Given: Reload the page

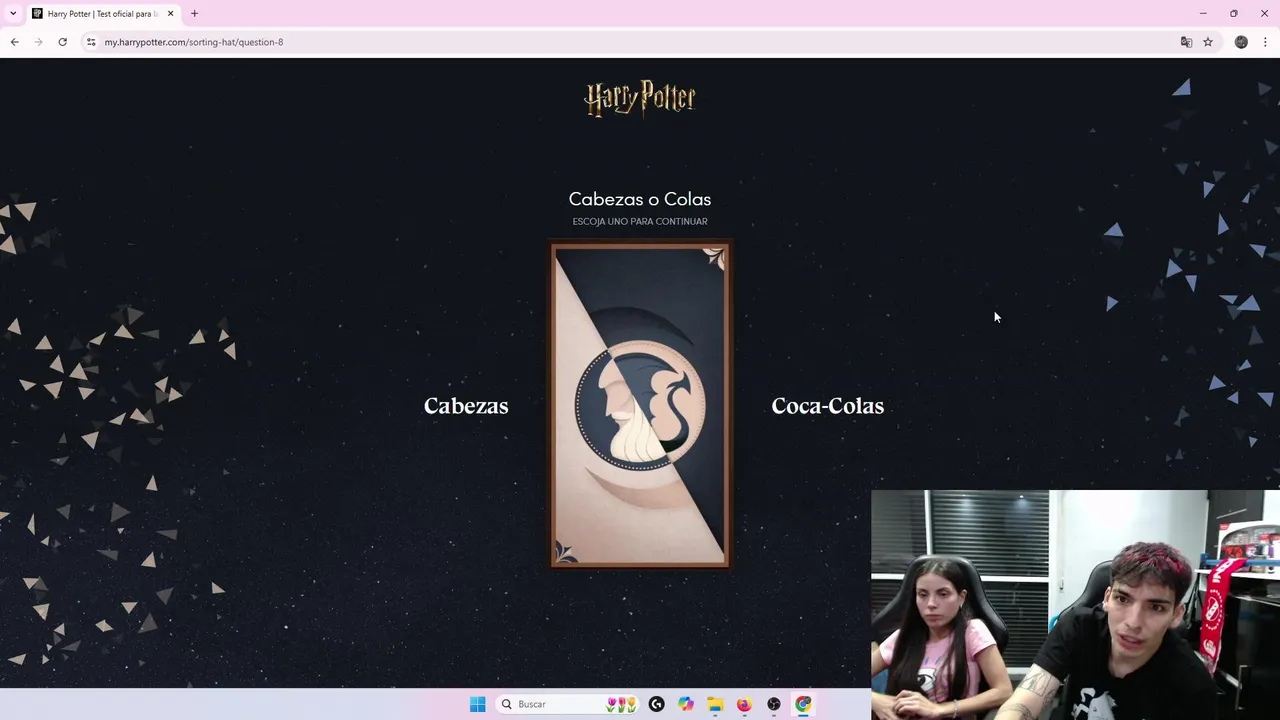Looking at the screenshot, I should tap(62, 42).
